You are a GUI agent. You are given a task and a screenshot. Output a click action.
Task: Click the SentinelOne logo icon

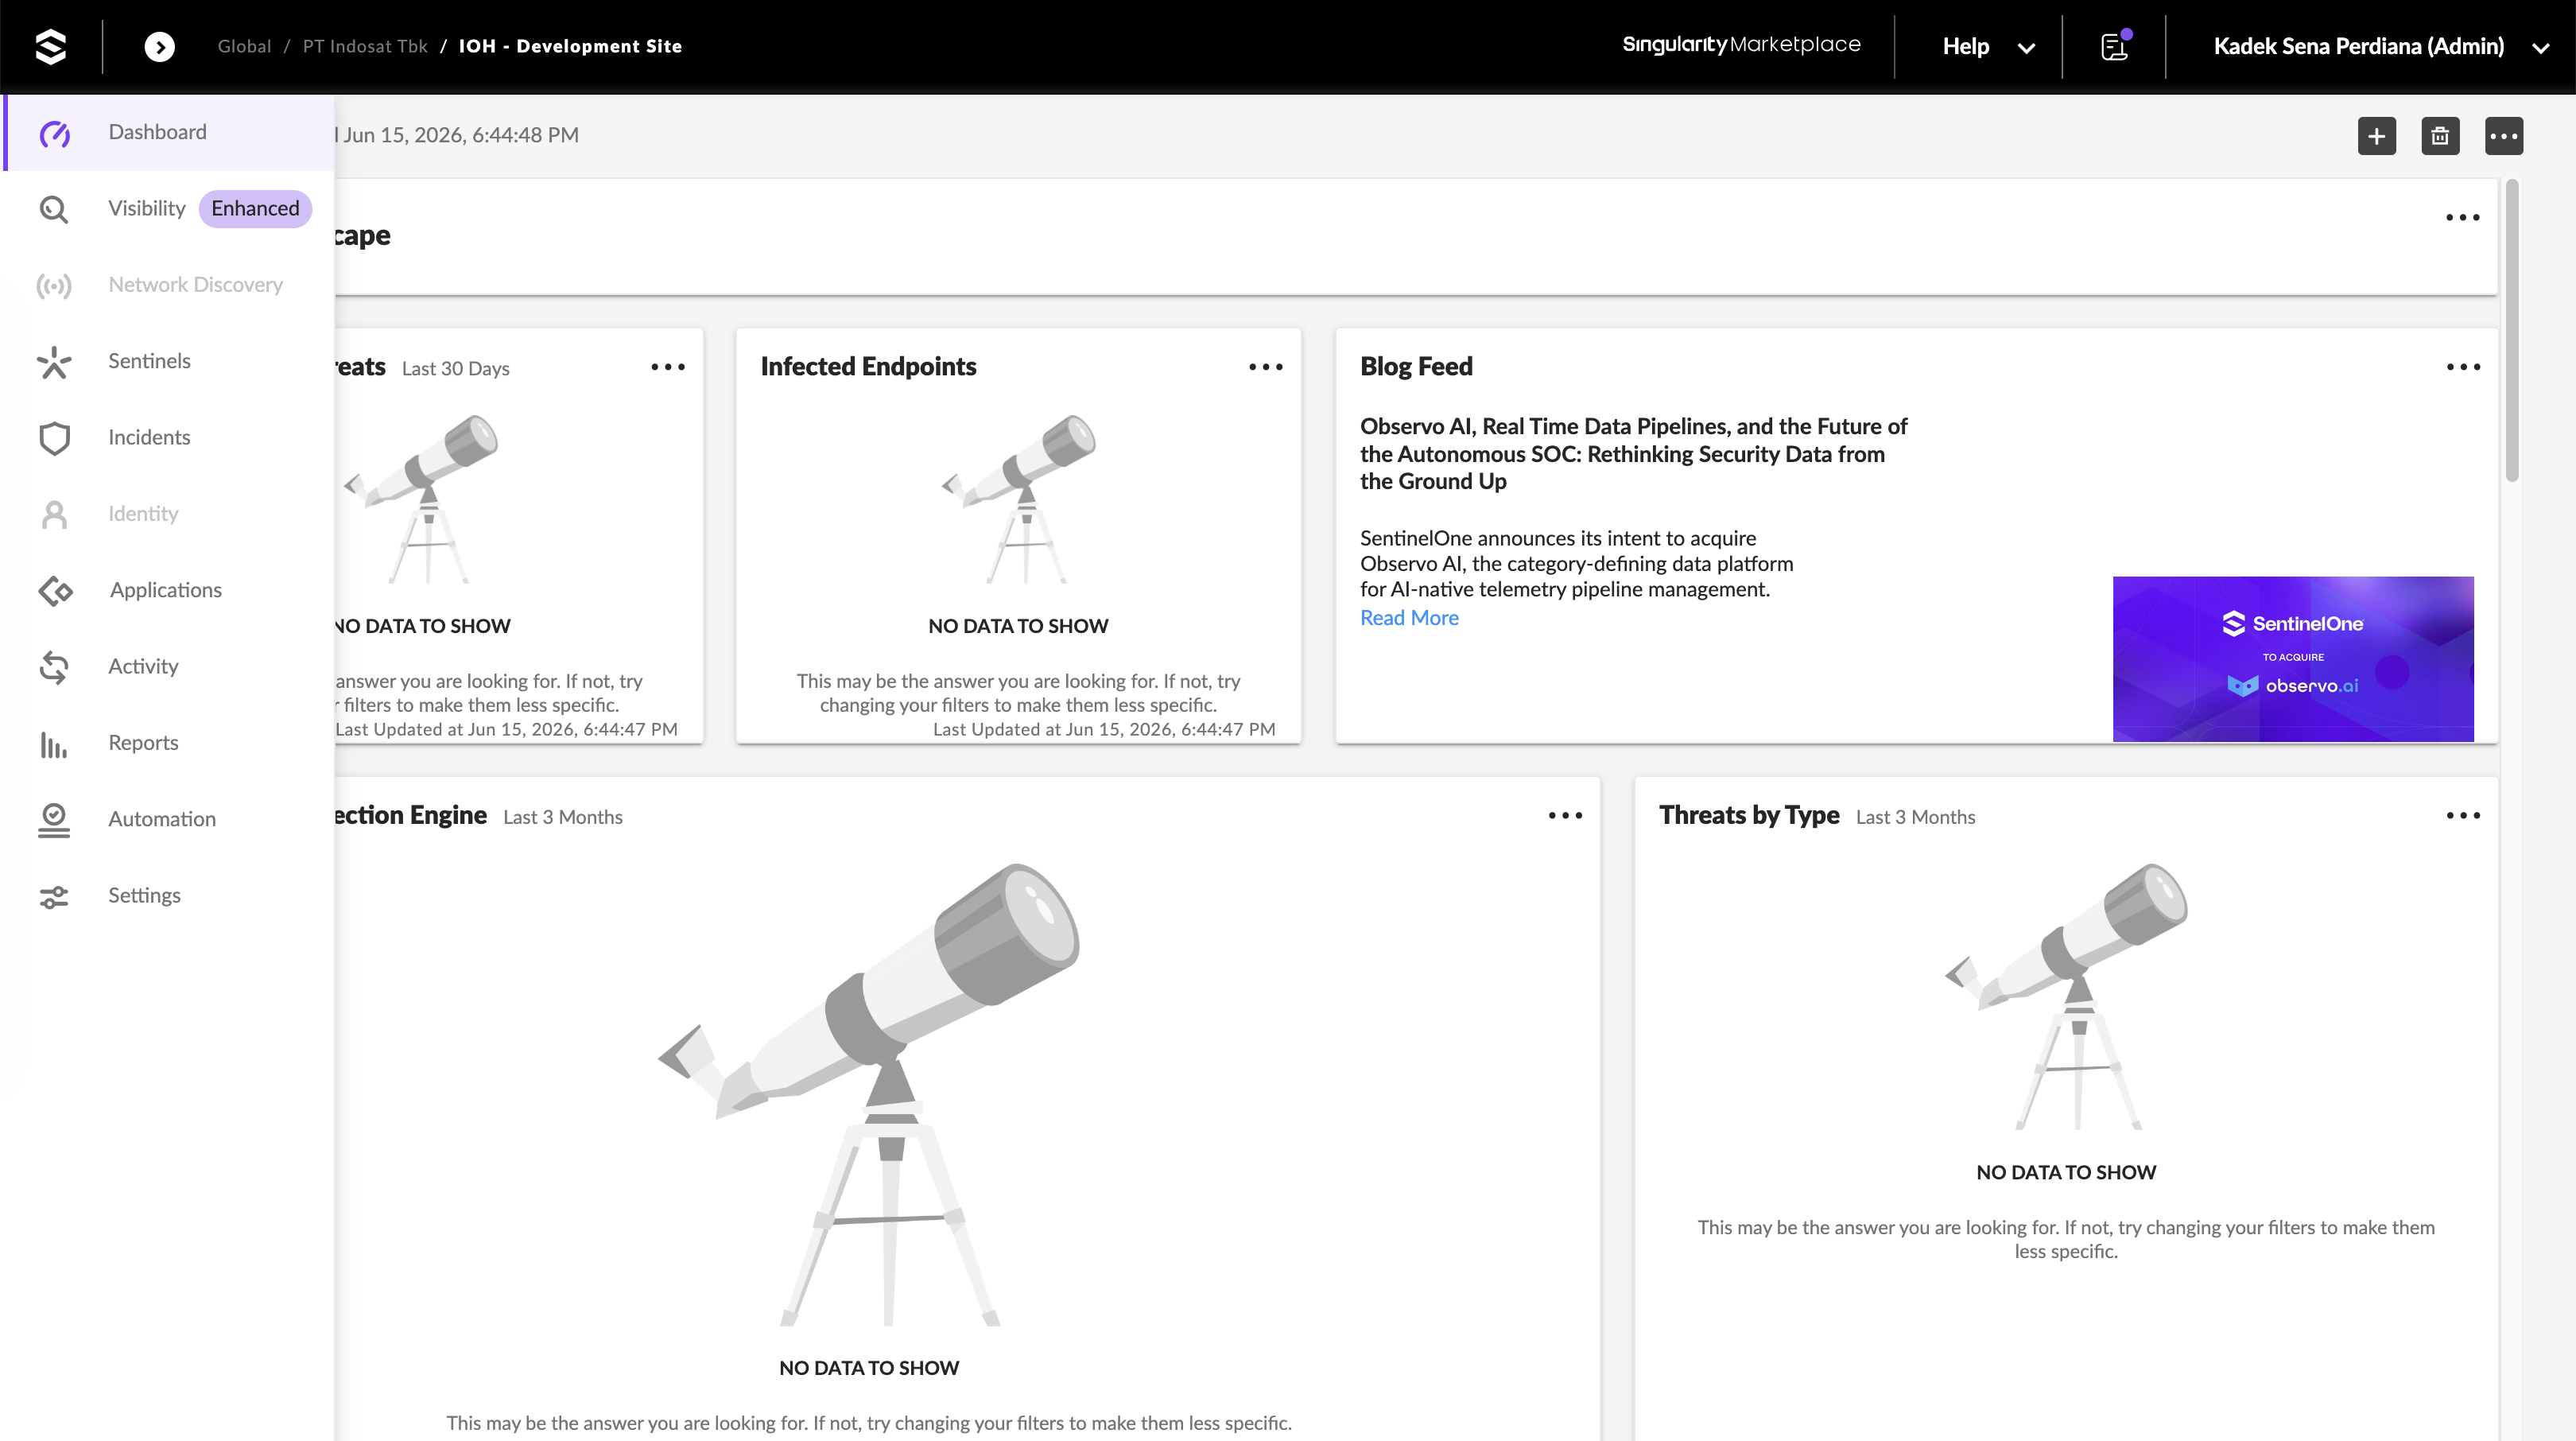coord(50,46)
